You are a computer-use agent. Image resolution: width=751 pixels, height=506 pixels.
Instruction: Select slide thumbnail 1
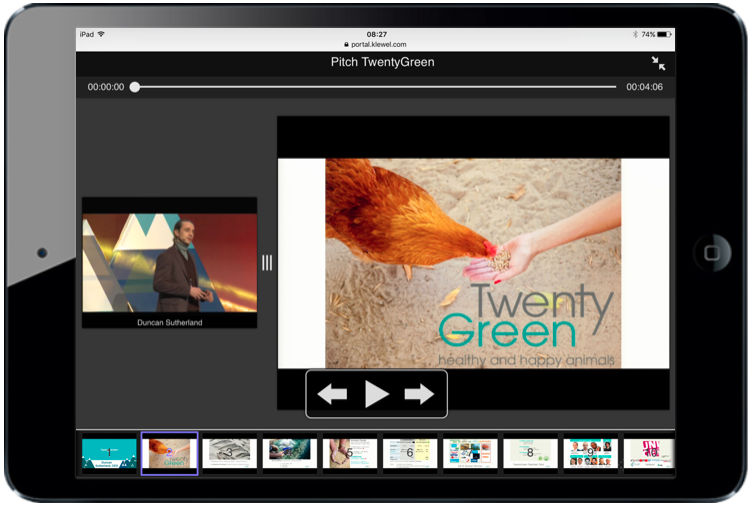tap(109, 453)
